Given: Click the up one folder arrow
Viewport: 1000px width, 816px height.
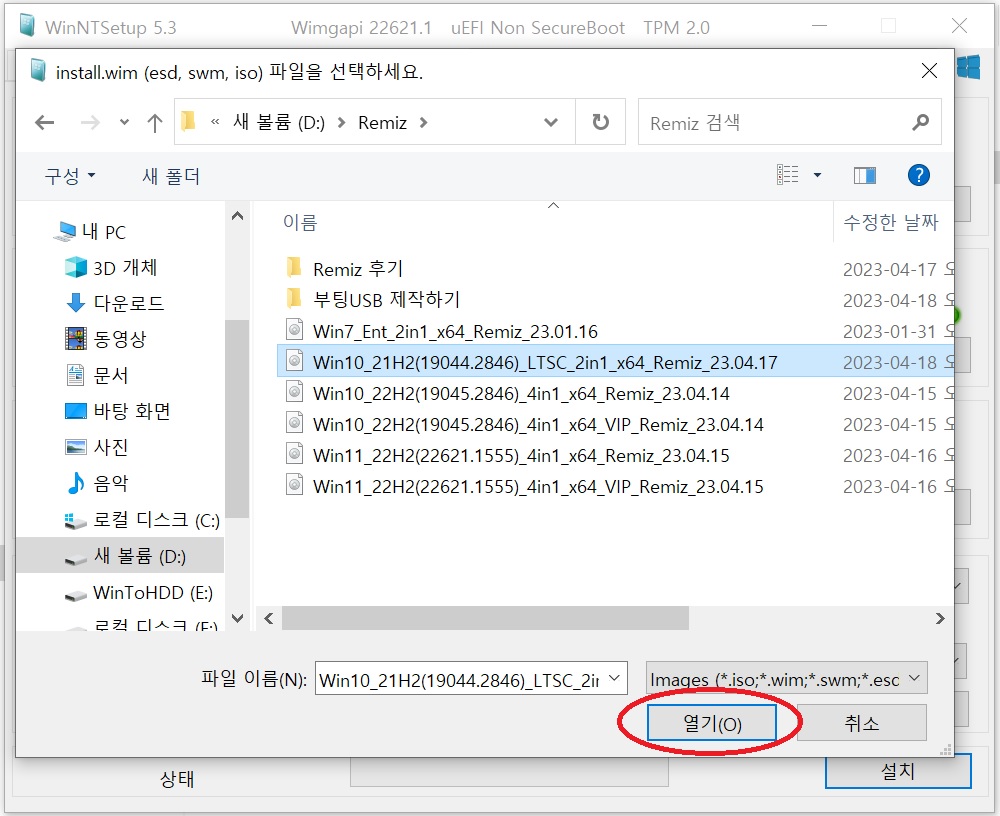Looking at the screenshot, I should pos(154,122).
